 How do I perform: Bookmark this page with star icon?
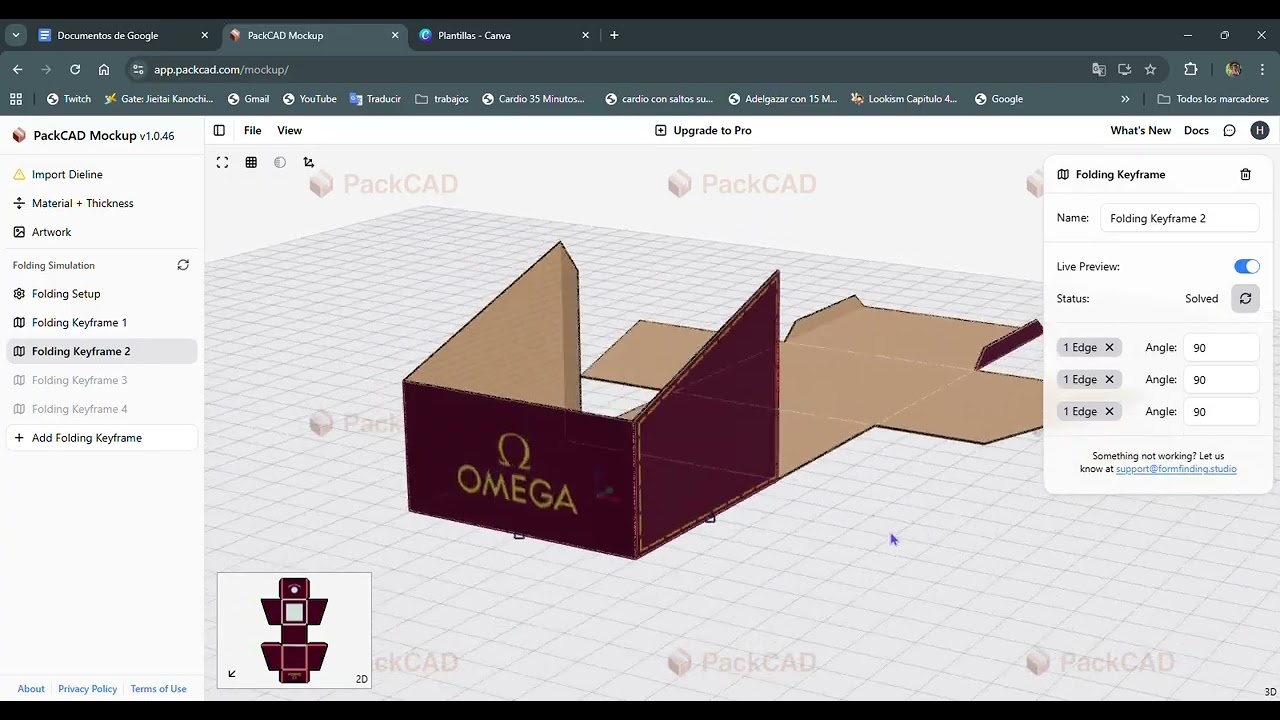point(1150,69)
